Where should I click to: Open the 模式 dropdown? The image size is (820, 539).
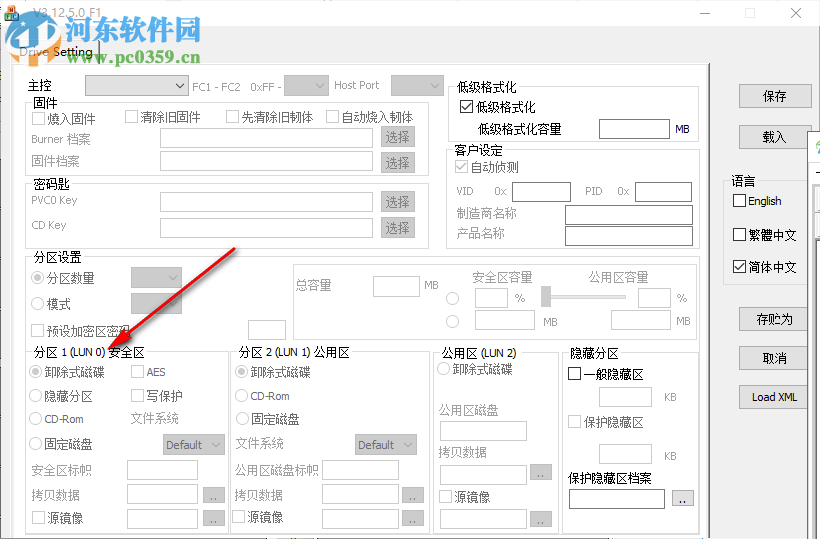click(156, 303)
